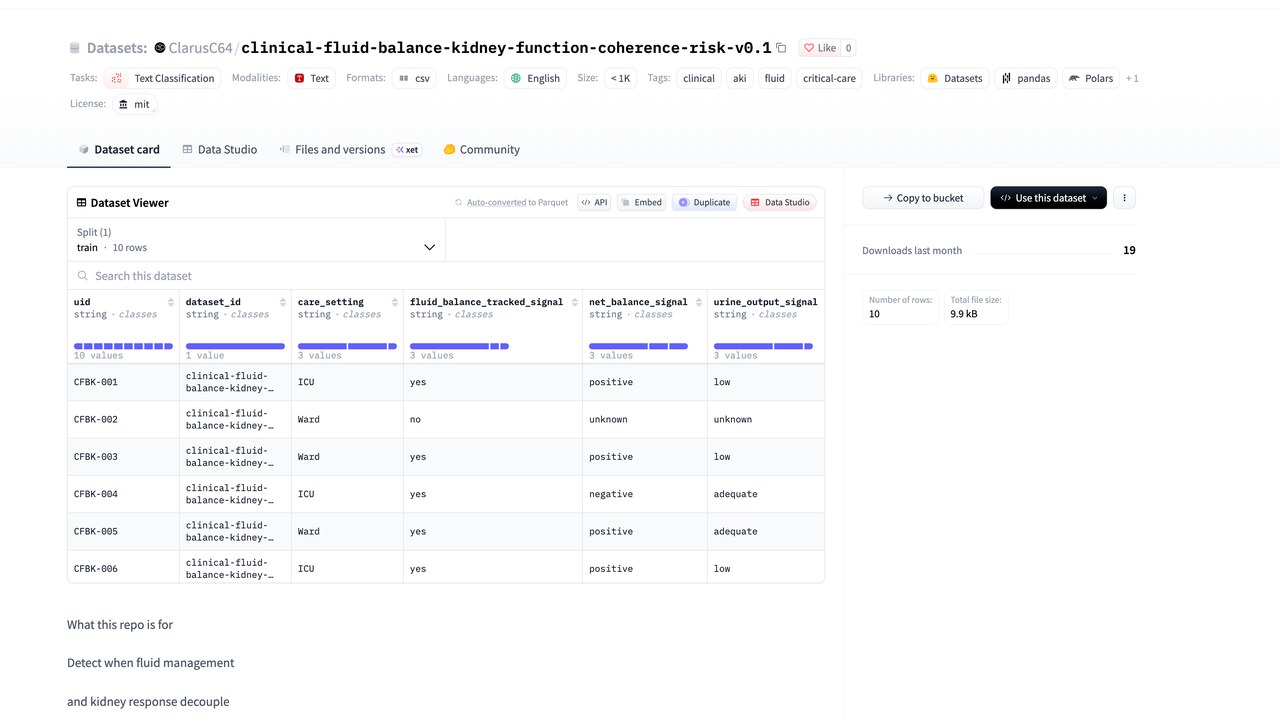Duplicate the dataset viewer
This screenshot has width=1280, height=720.
tap(704, 202)
